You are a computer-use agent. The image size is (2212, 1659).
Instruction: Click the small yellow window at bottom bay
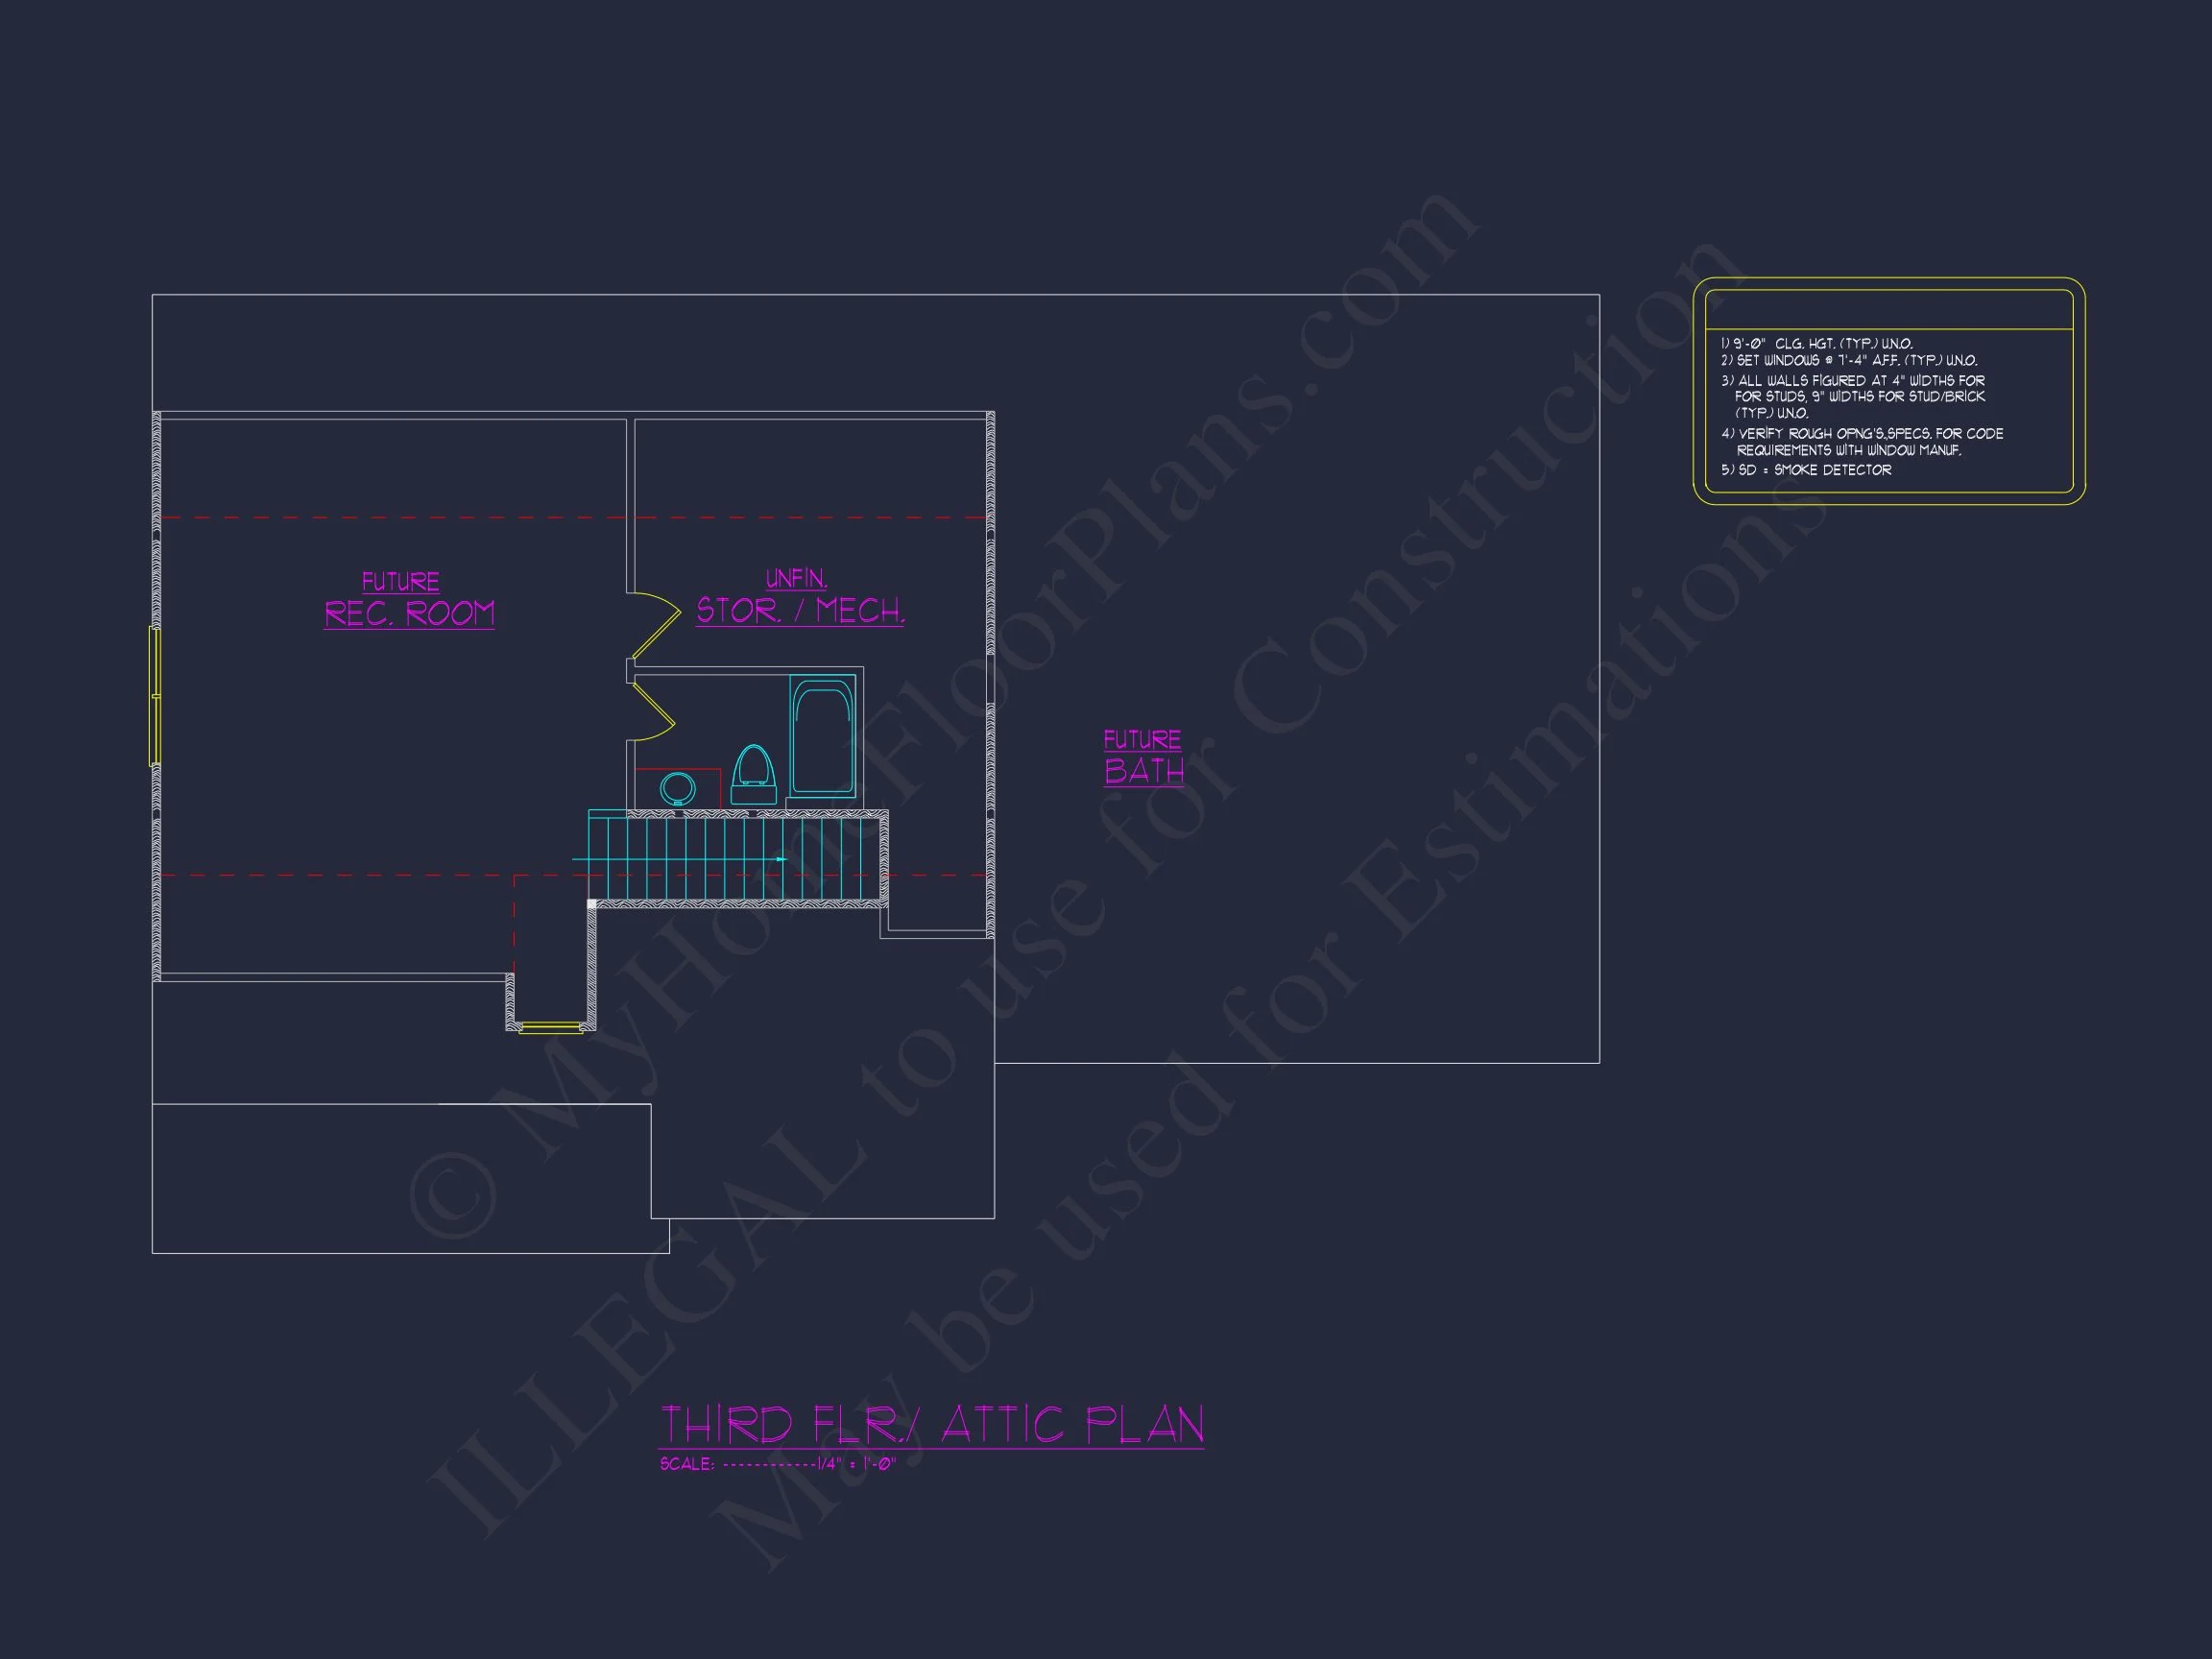pos(551,1027)
